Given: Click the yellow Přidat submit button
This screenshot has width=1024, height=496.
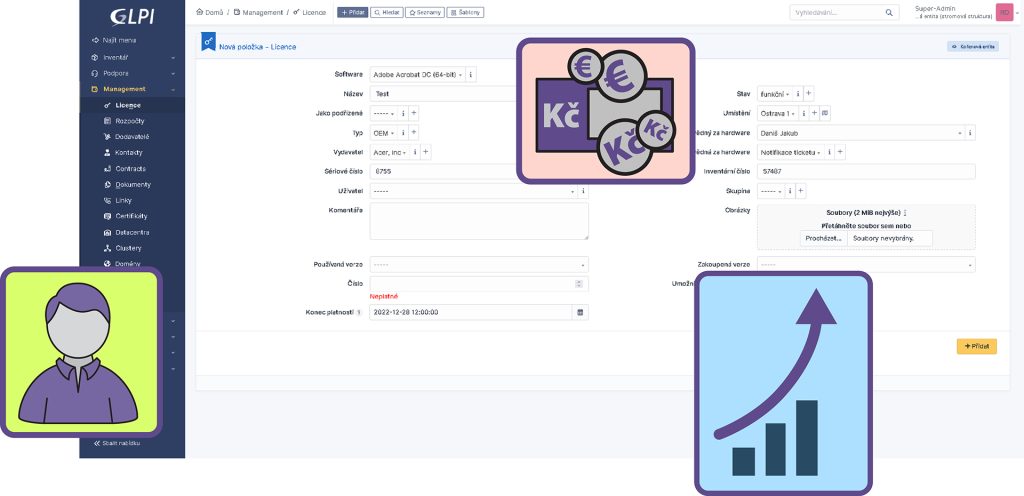Looking at the screenshot, I should pos(976,346).
